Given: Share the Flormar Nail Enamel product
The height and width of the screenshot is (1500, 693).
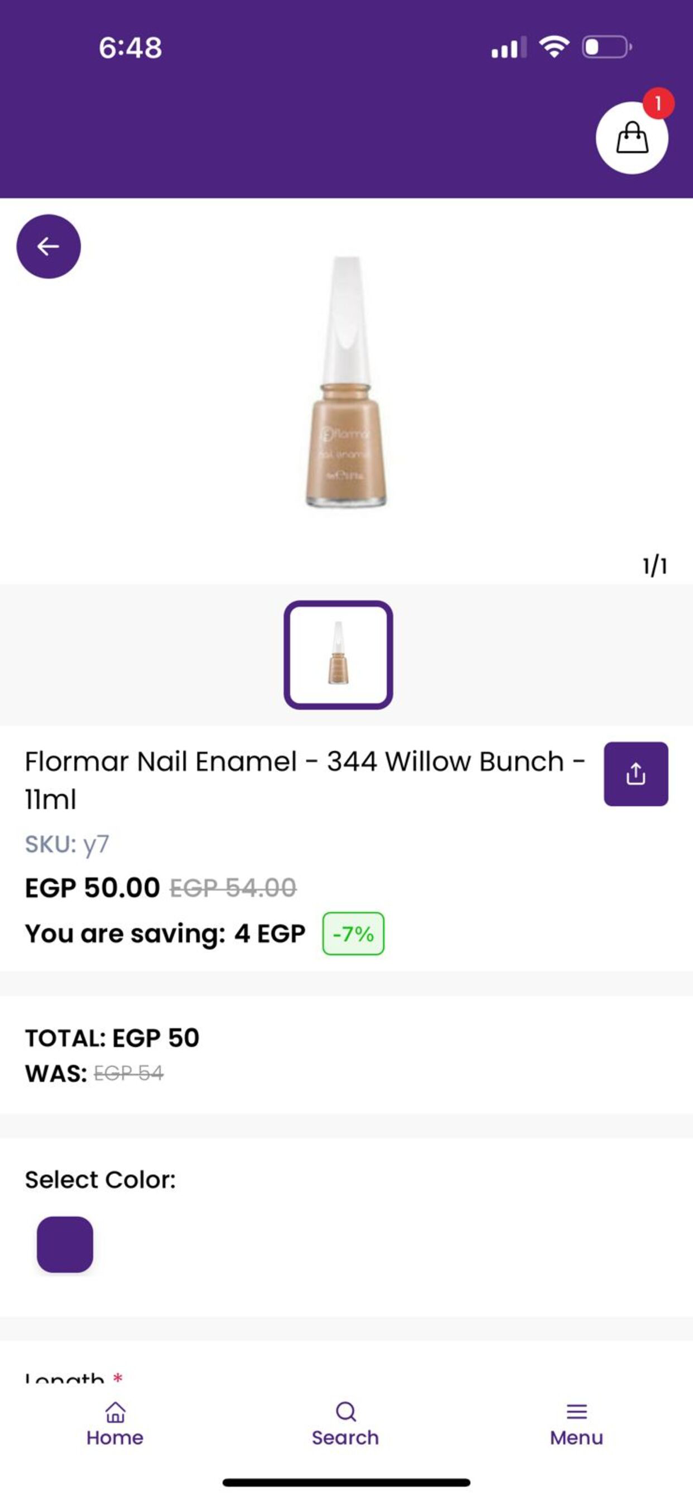Looking at the screenshot, I should pyautogui.click(x=636, y=774).
